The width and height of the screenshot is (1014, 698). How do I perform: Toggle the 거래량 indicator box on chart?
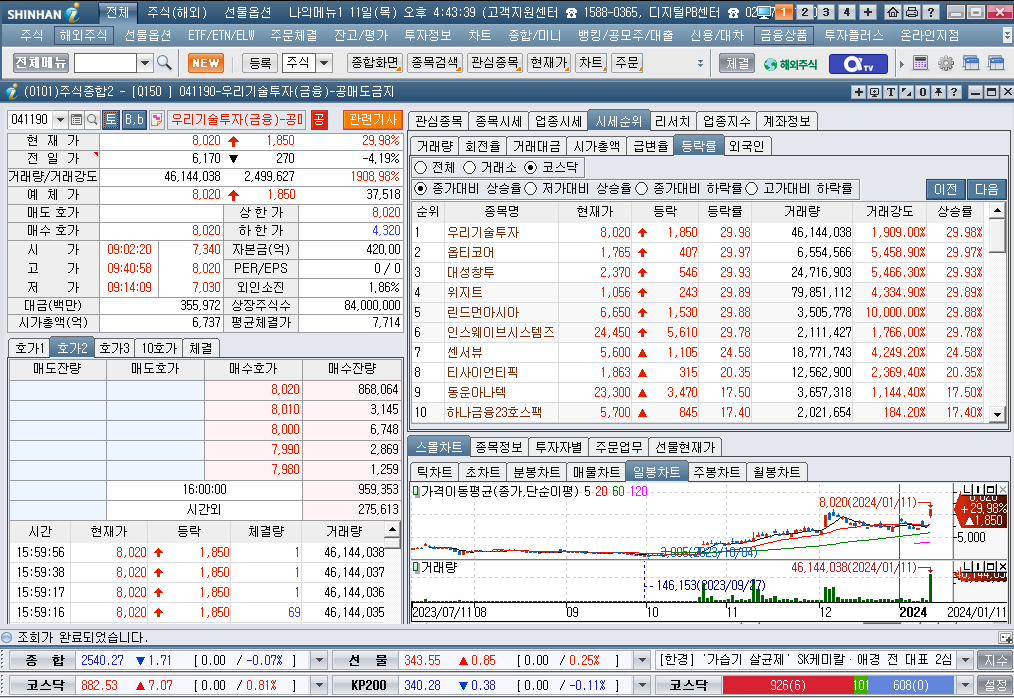416,567
